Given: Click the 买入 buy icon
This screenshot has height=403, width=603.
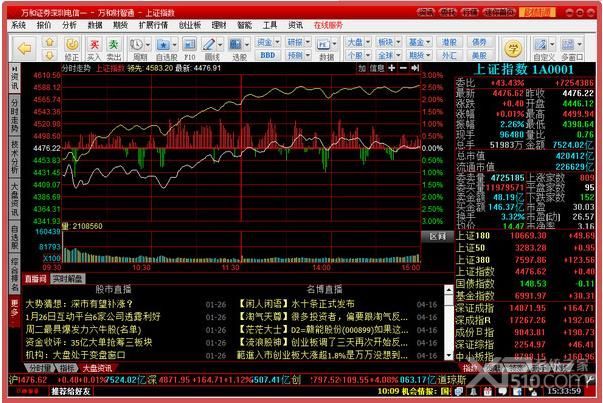Looking at the screenshot, I should tap(94, 45).
